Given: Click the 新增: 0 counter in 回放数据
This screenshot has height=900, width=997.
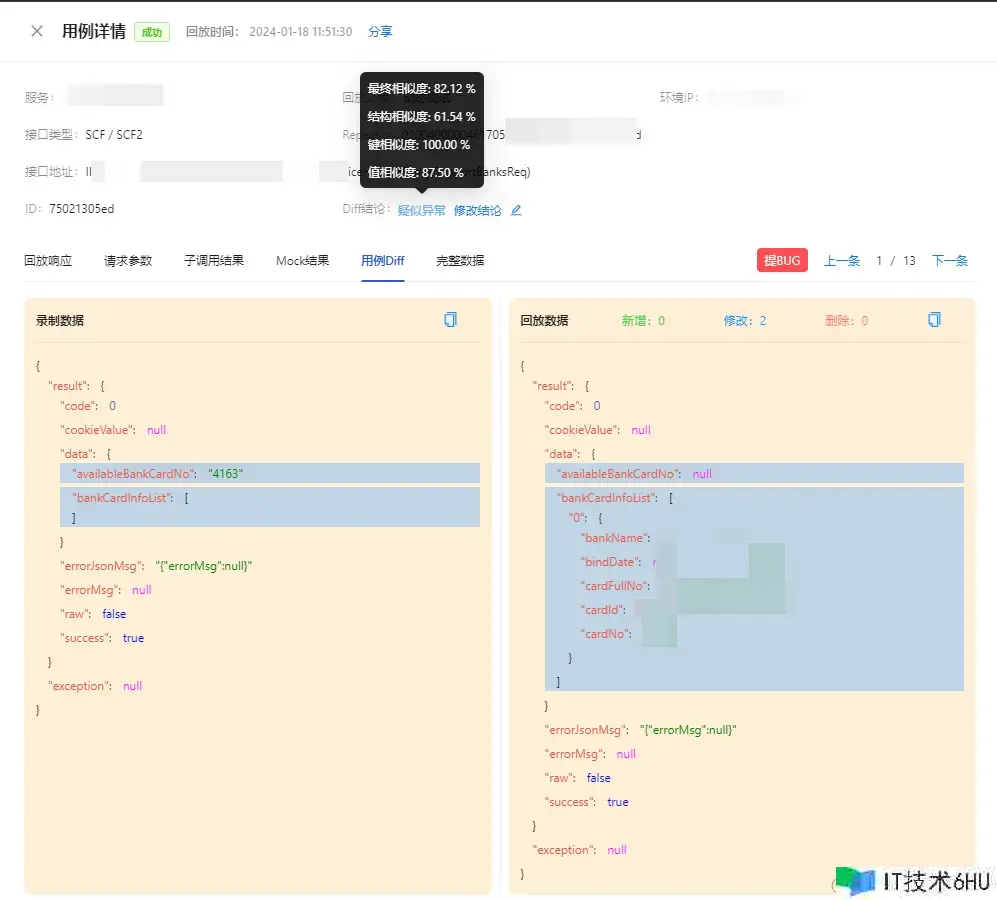Looking at the screenshot, I should tap(643, 321).
